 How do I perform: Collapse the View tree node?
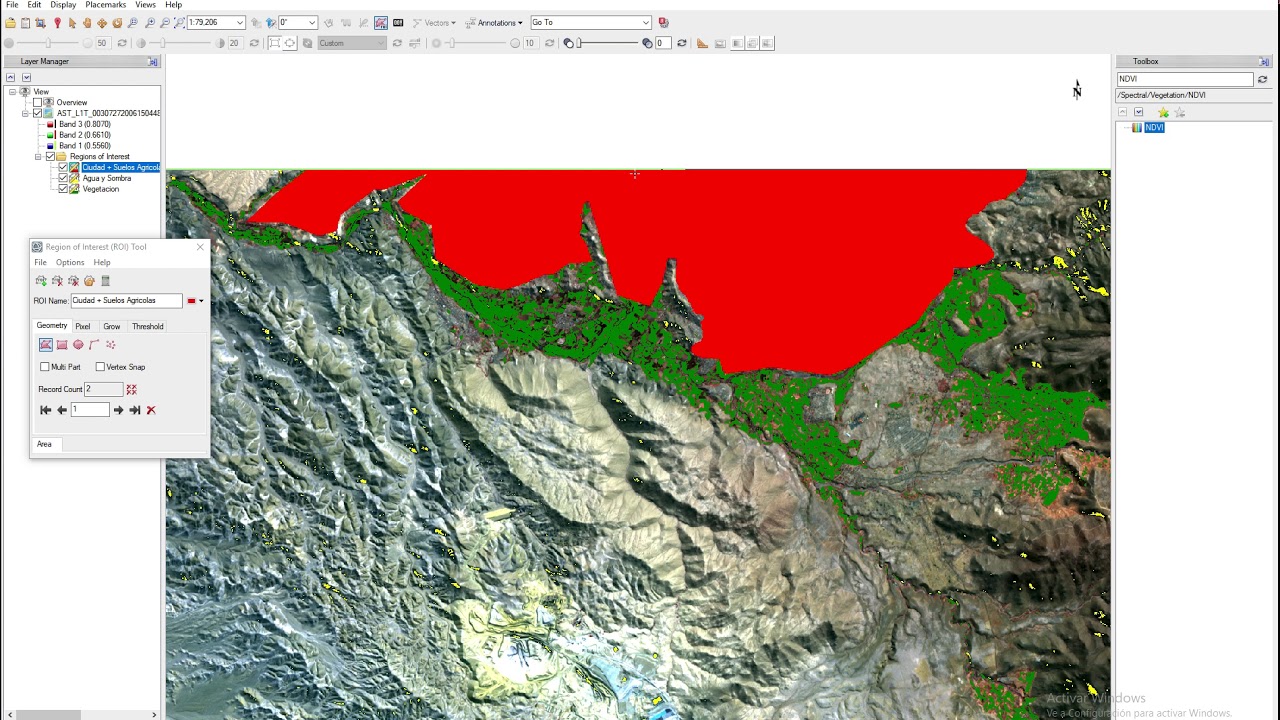[13, 91]
